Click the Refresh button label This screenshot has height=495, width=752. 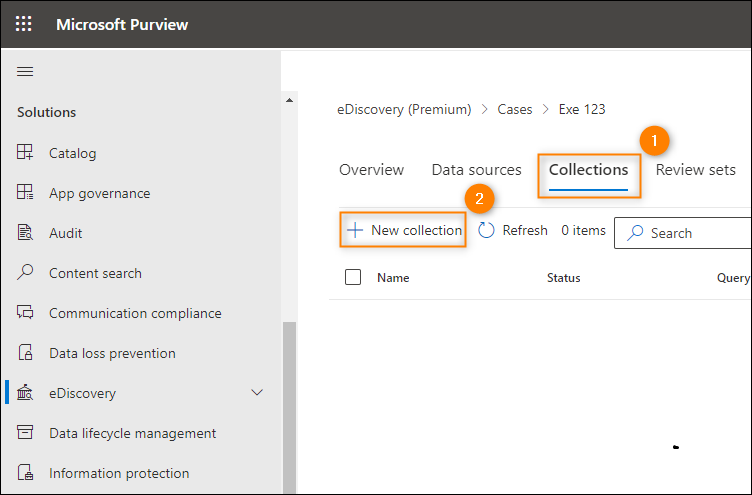pyautogui.click(x=525, y=230)
